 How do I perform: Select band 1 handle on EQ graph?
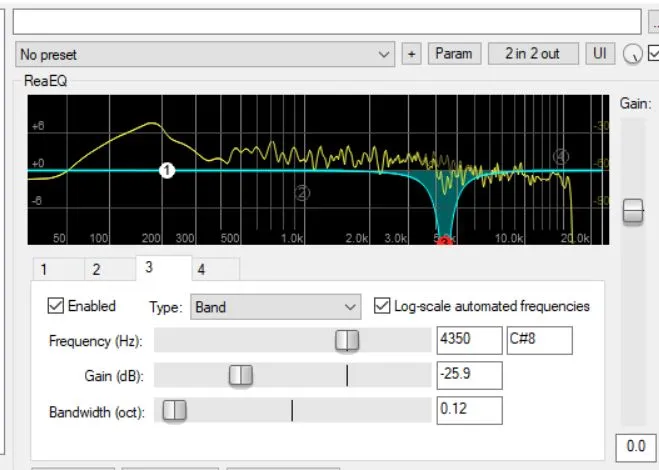click(x=167, y=171)
